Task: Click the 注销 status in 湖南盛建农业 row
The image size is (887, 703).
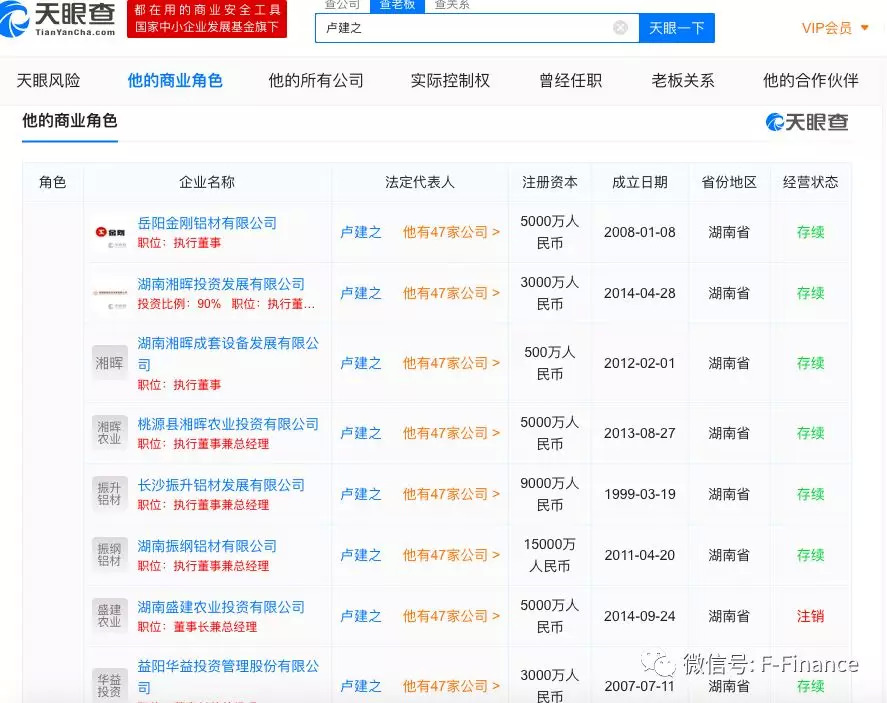Action: [810, 616]
